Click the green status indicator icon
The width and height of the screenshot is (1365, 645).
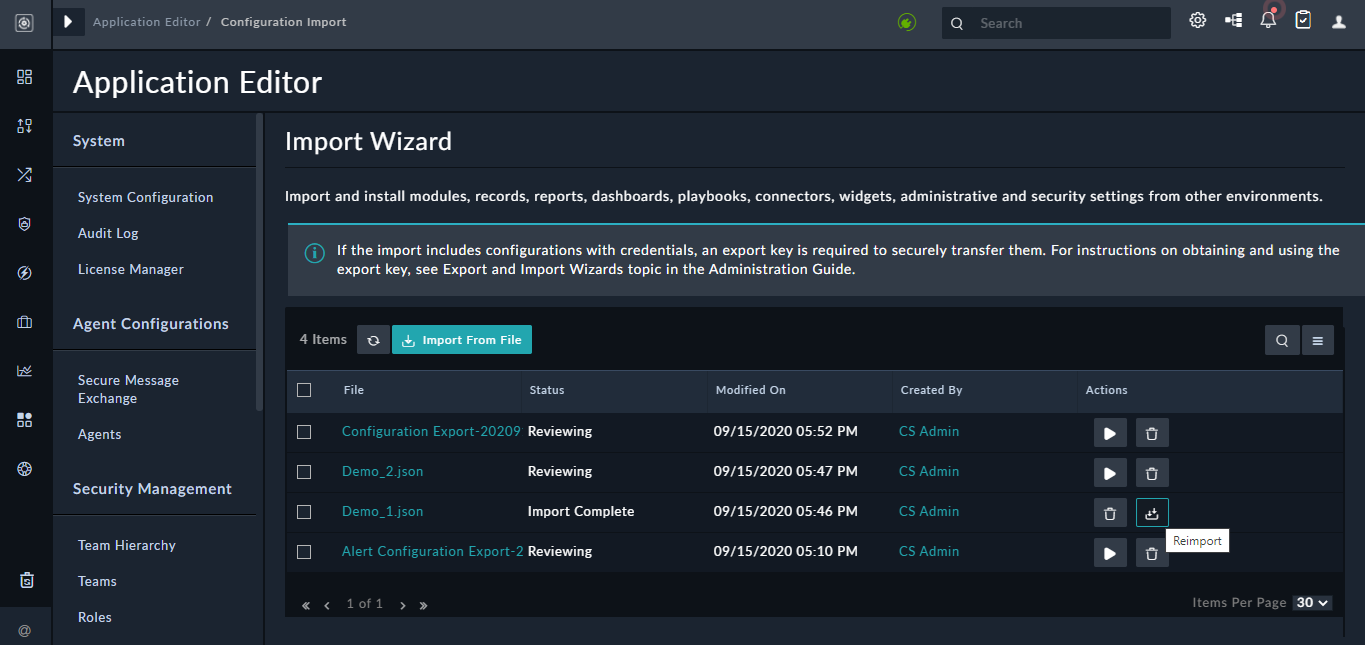click(907, 22)
